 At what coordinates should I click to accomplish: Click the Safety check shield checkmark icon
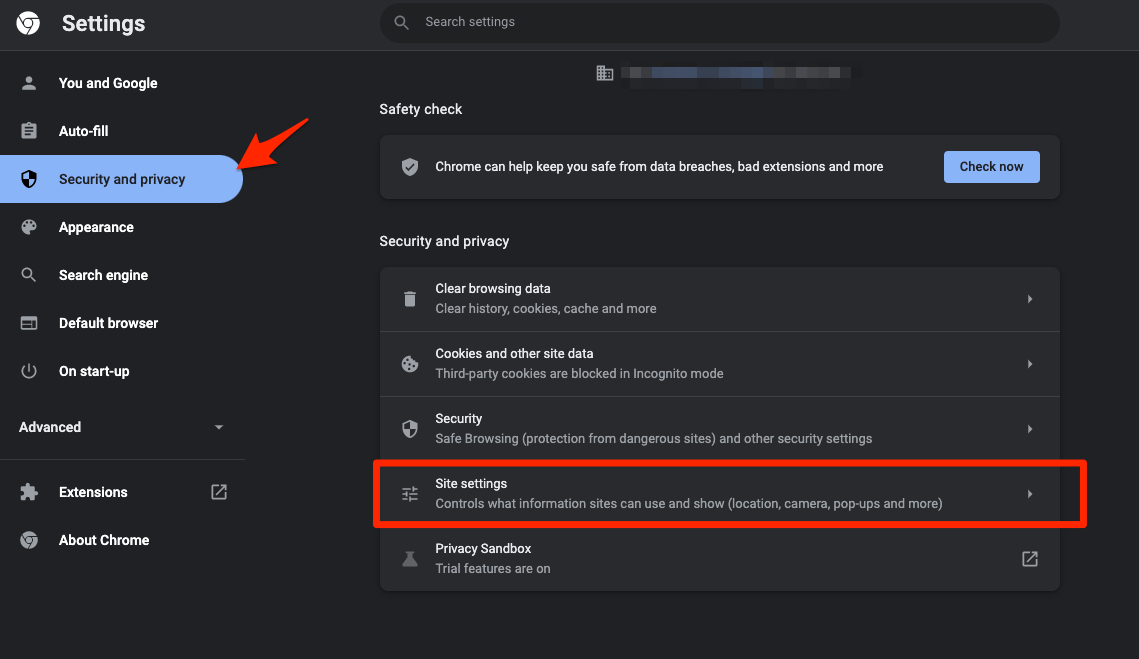coord(410,166)
